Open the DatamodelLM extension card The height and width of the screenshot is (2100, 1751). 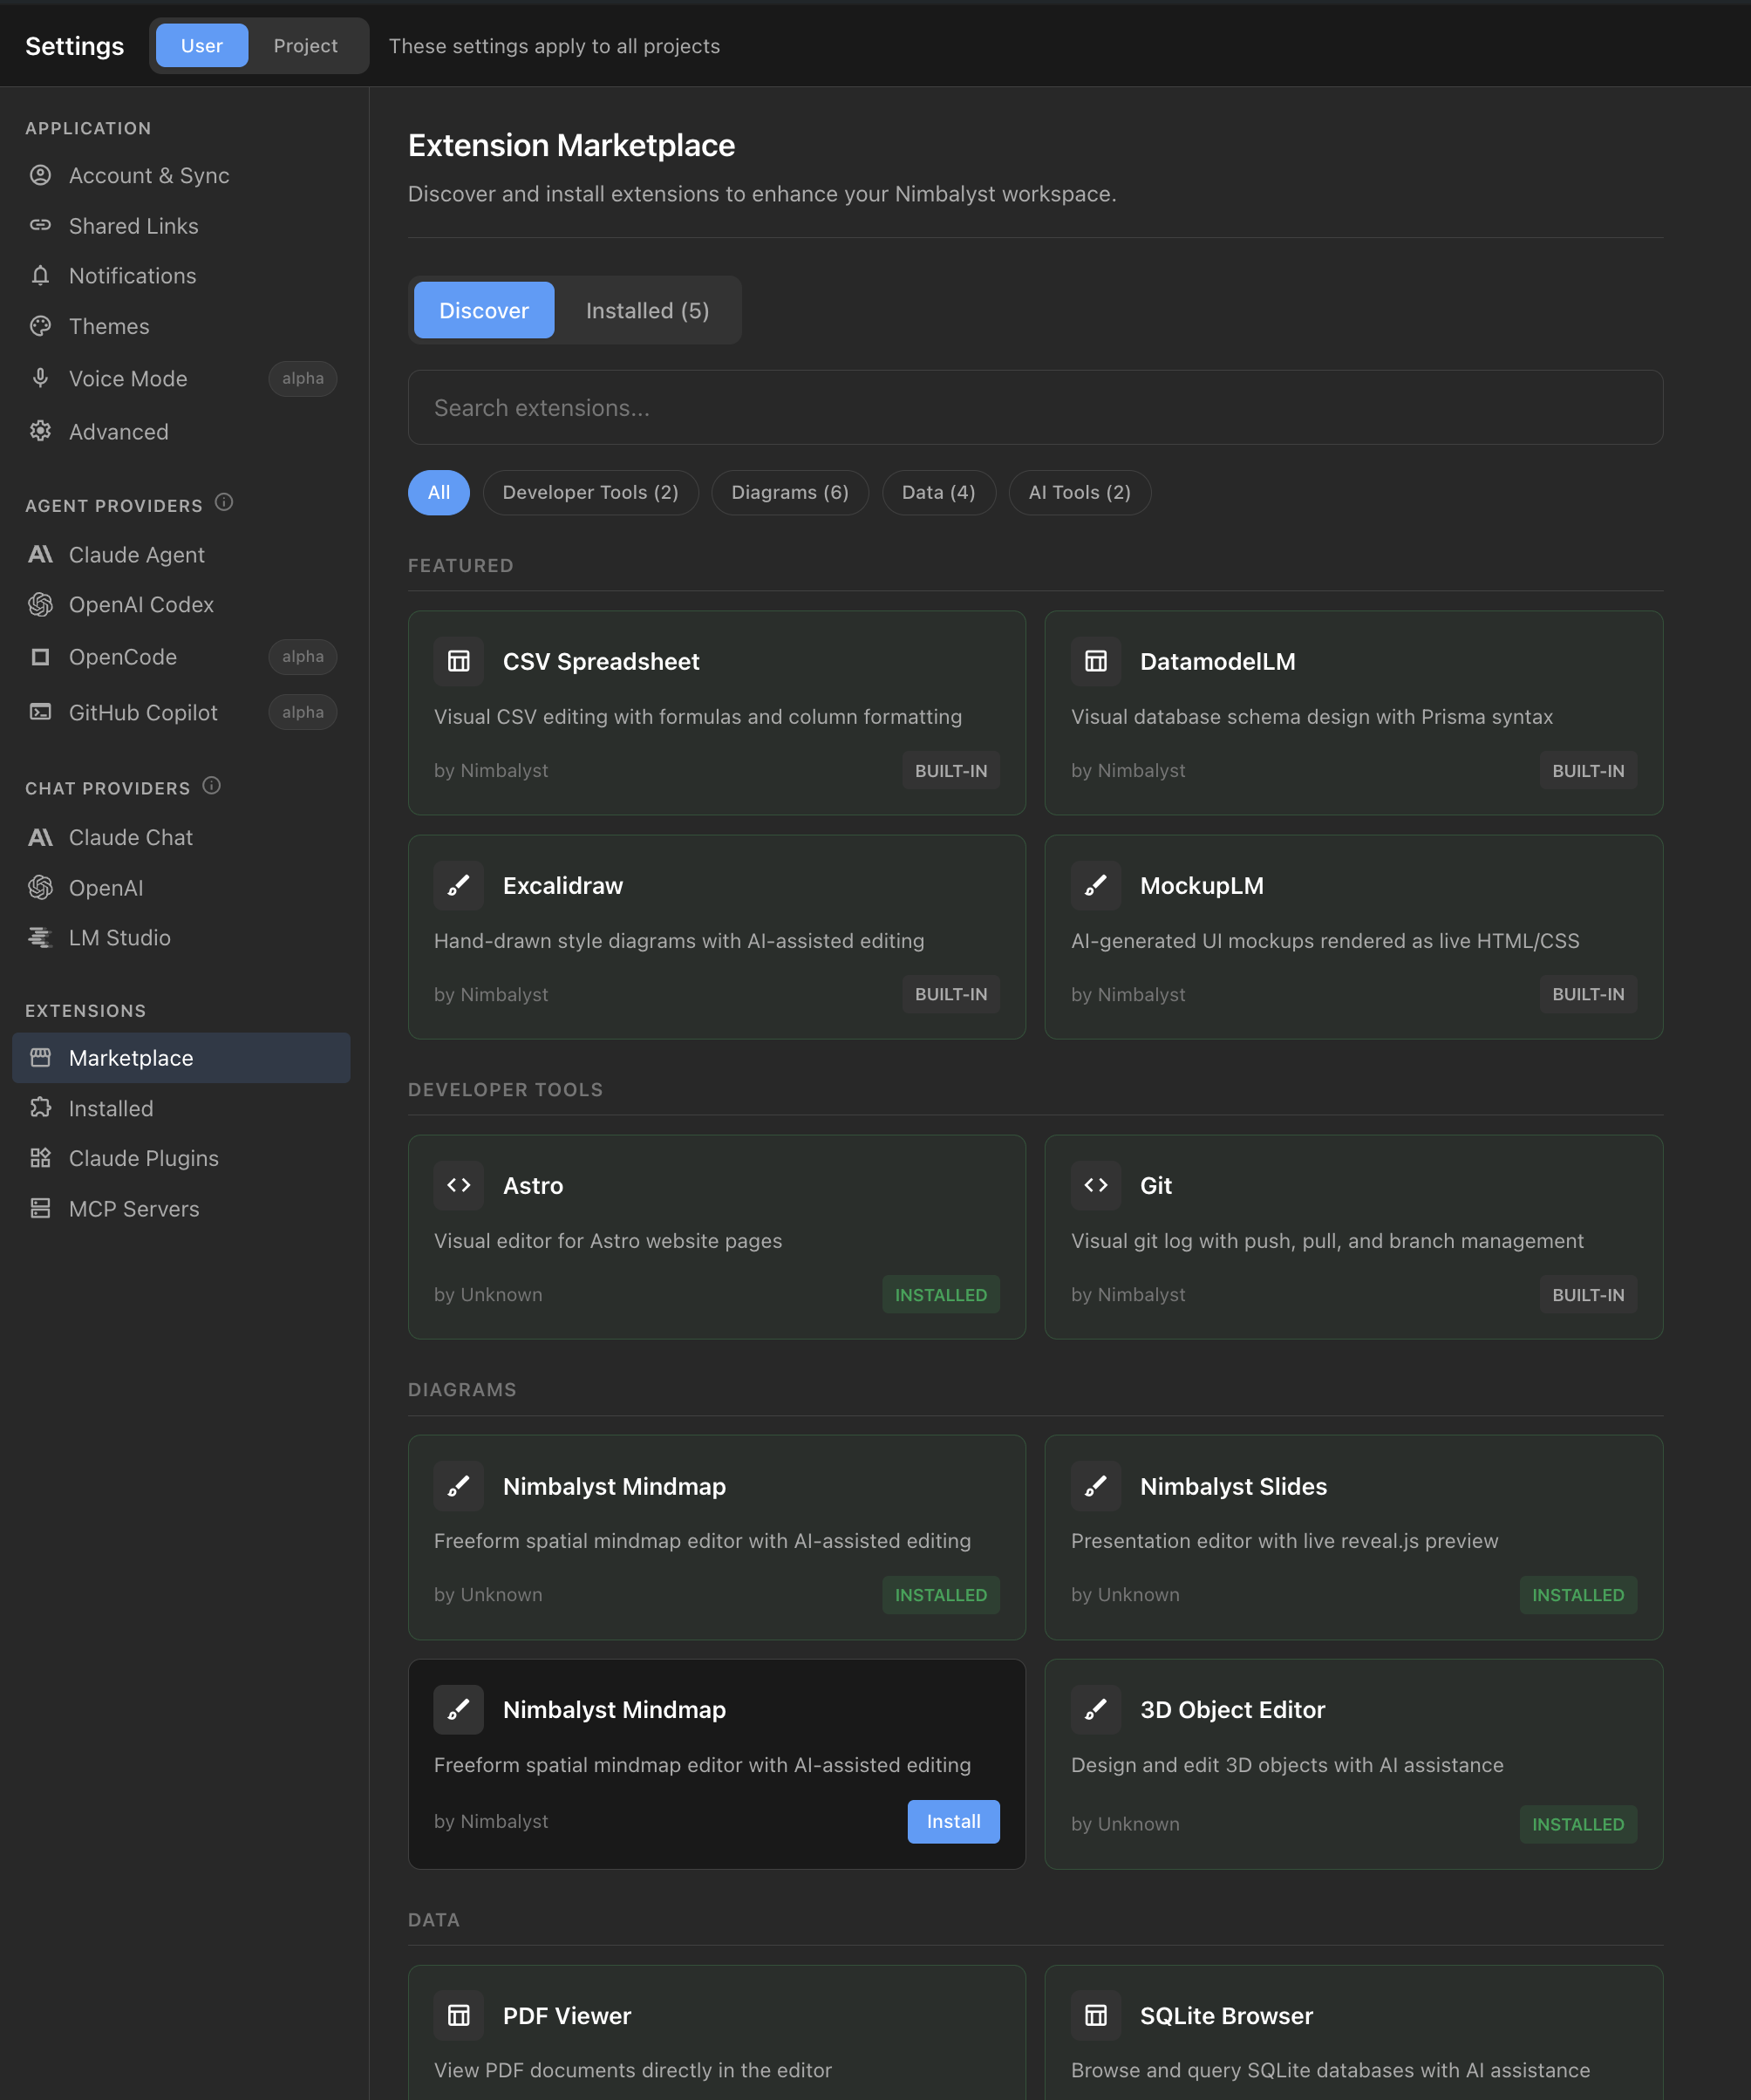click(x=1353, y=713)
